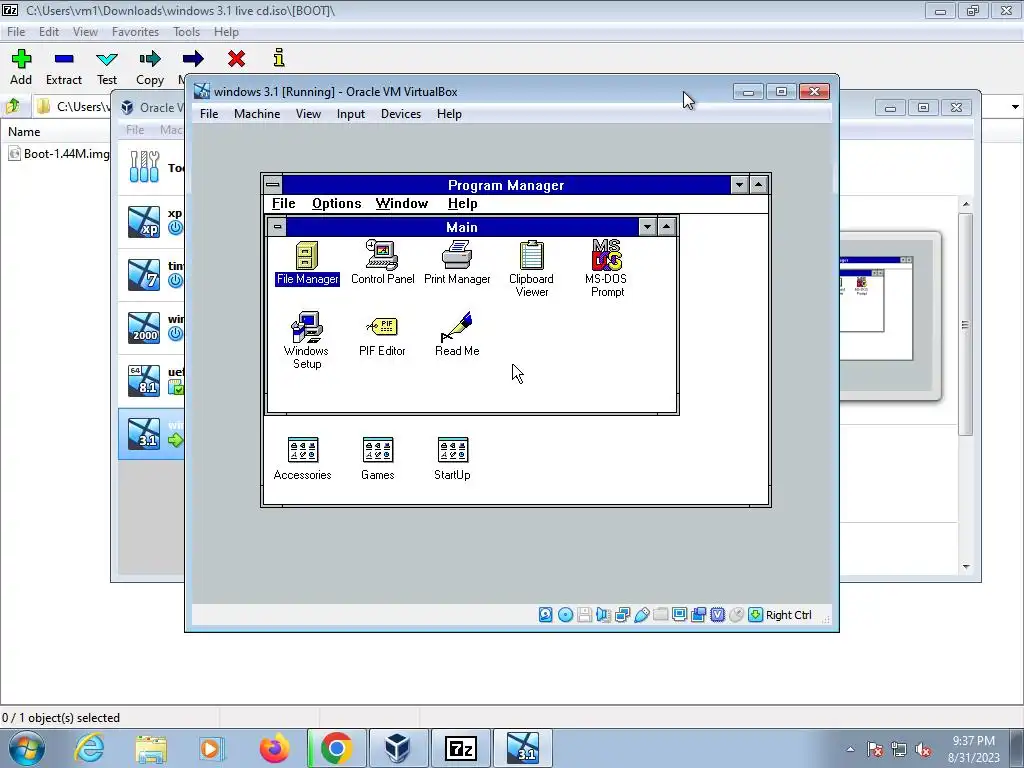Open 7-Zip Tools menu
The image size is (1024, 768).
pos(186,31)
